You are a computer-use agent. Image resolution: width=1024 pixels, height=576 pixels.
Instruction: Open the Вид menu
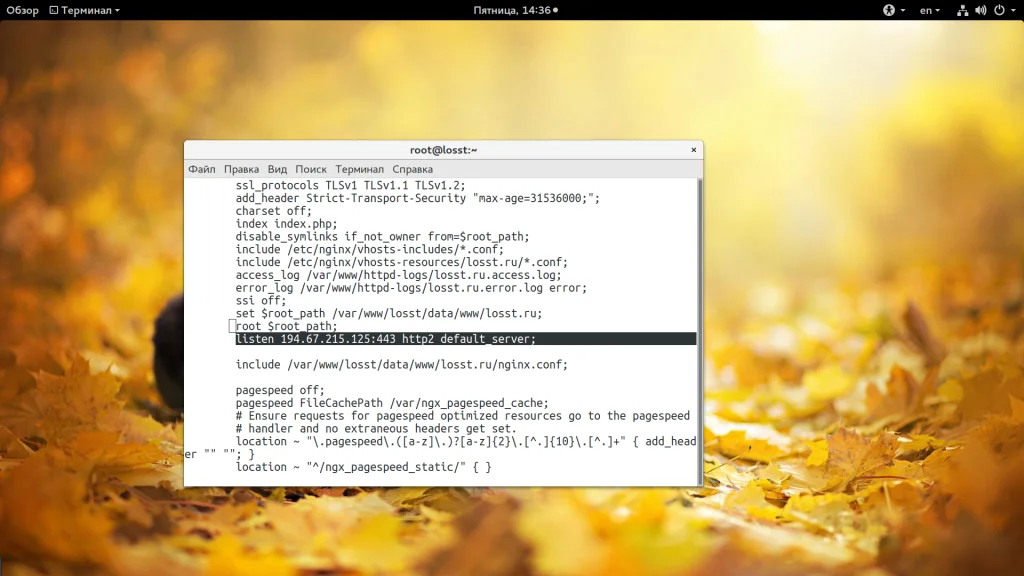click(277, 170)
